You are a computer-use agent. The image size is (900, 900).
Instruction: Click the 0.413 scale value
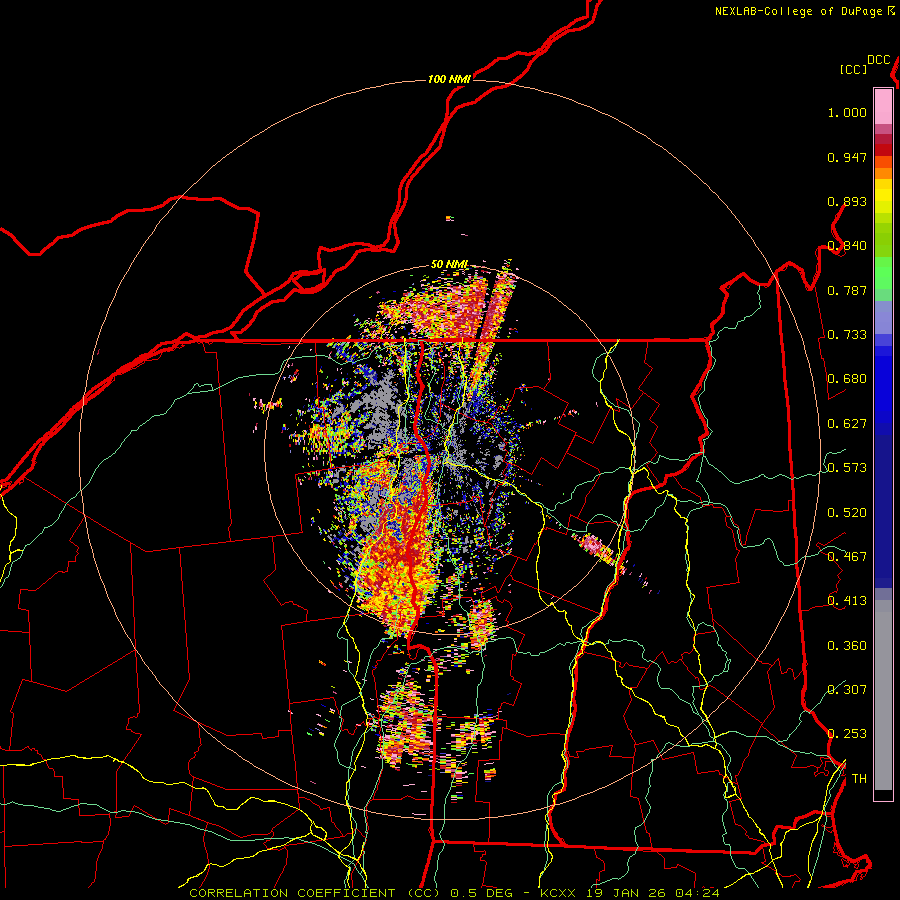[847, 601]
